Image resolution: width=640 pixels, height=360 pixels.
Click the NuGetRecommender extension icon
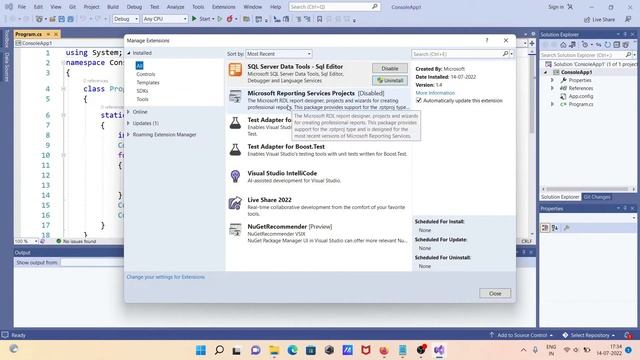pos(235,230)
